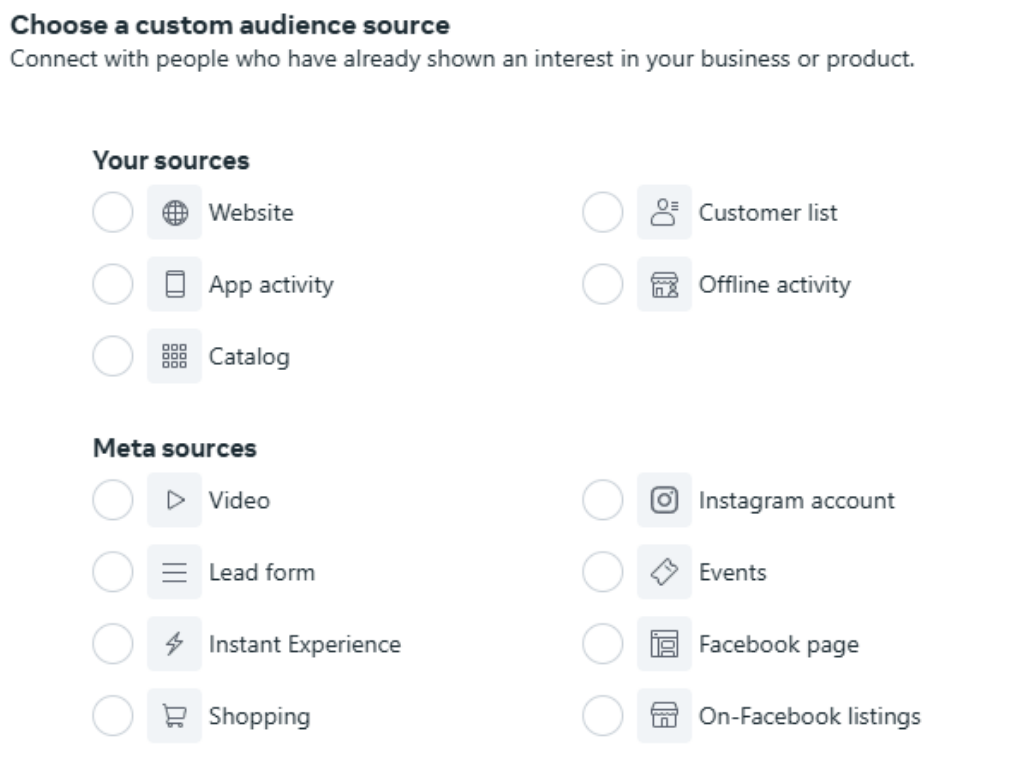Viewport: 1035px width, 762px height.
Task: Select the Catalog radio button
Action: (112, 357)
